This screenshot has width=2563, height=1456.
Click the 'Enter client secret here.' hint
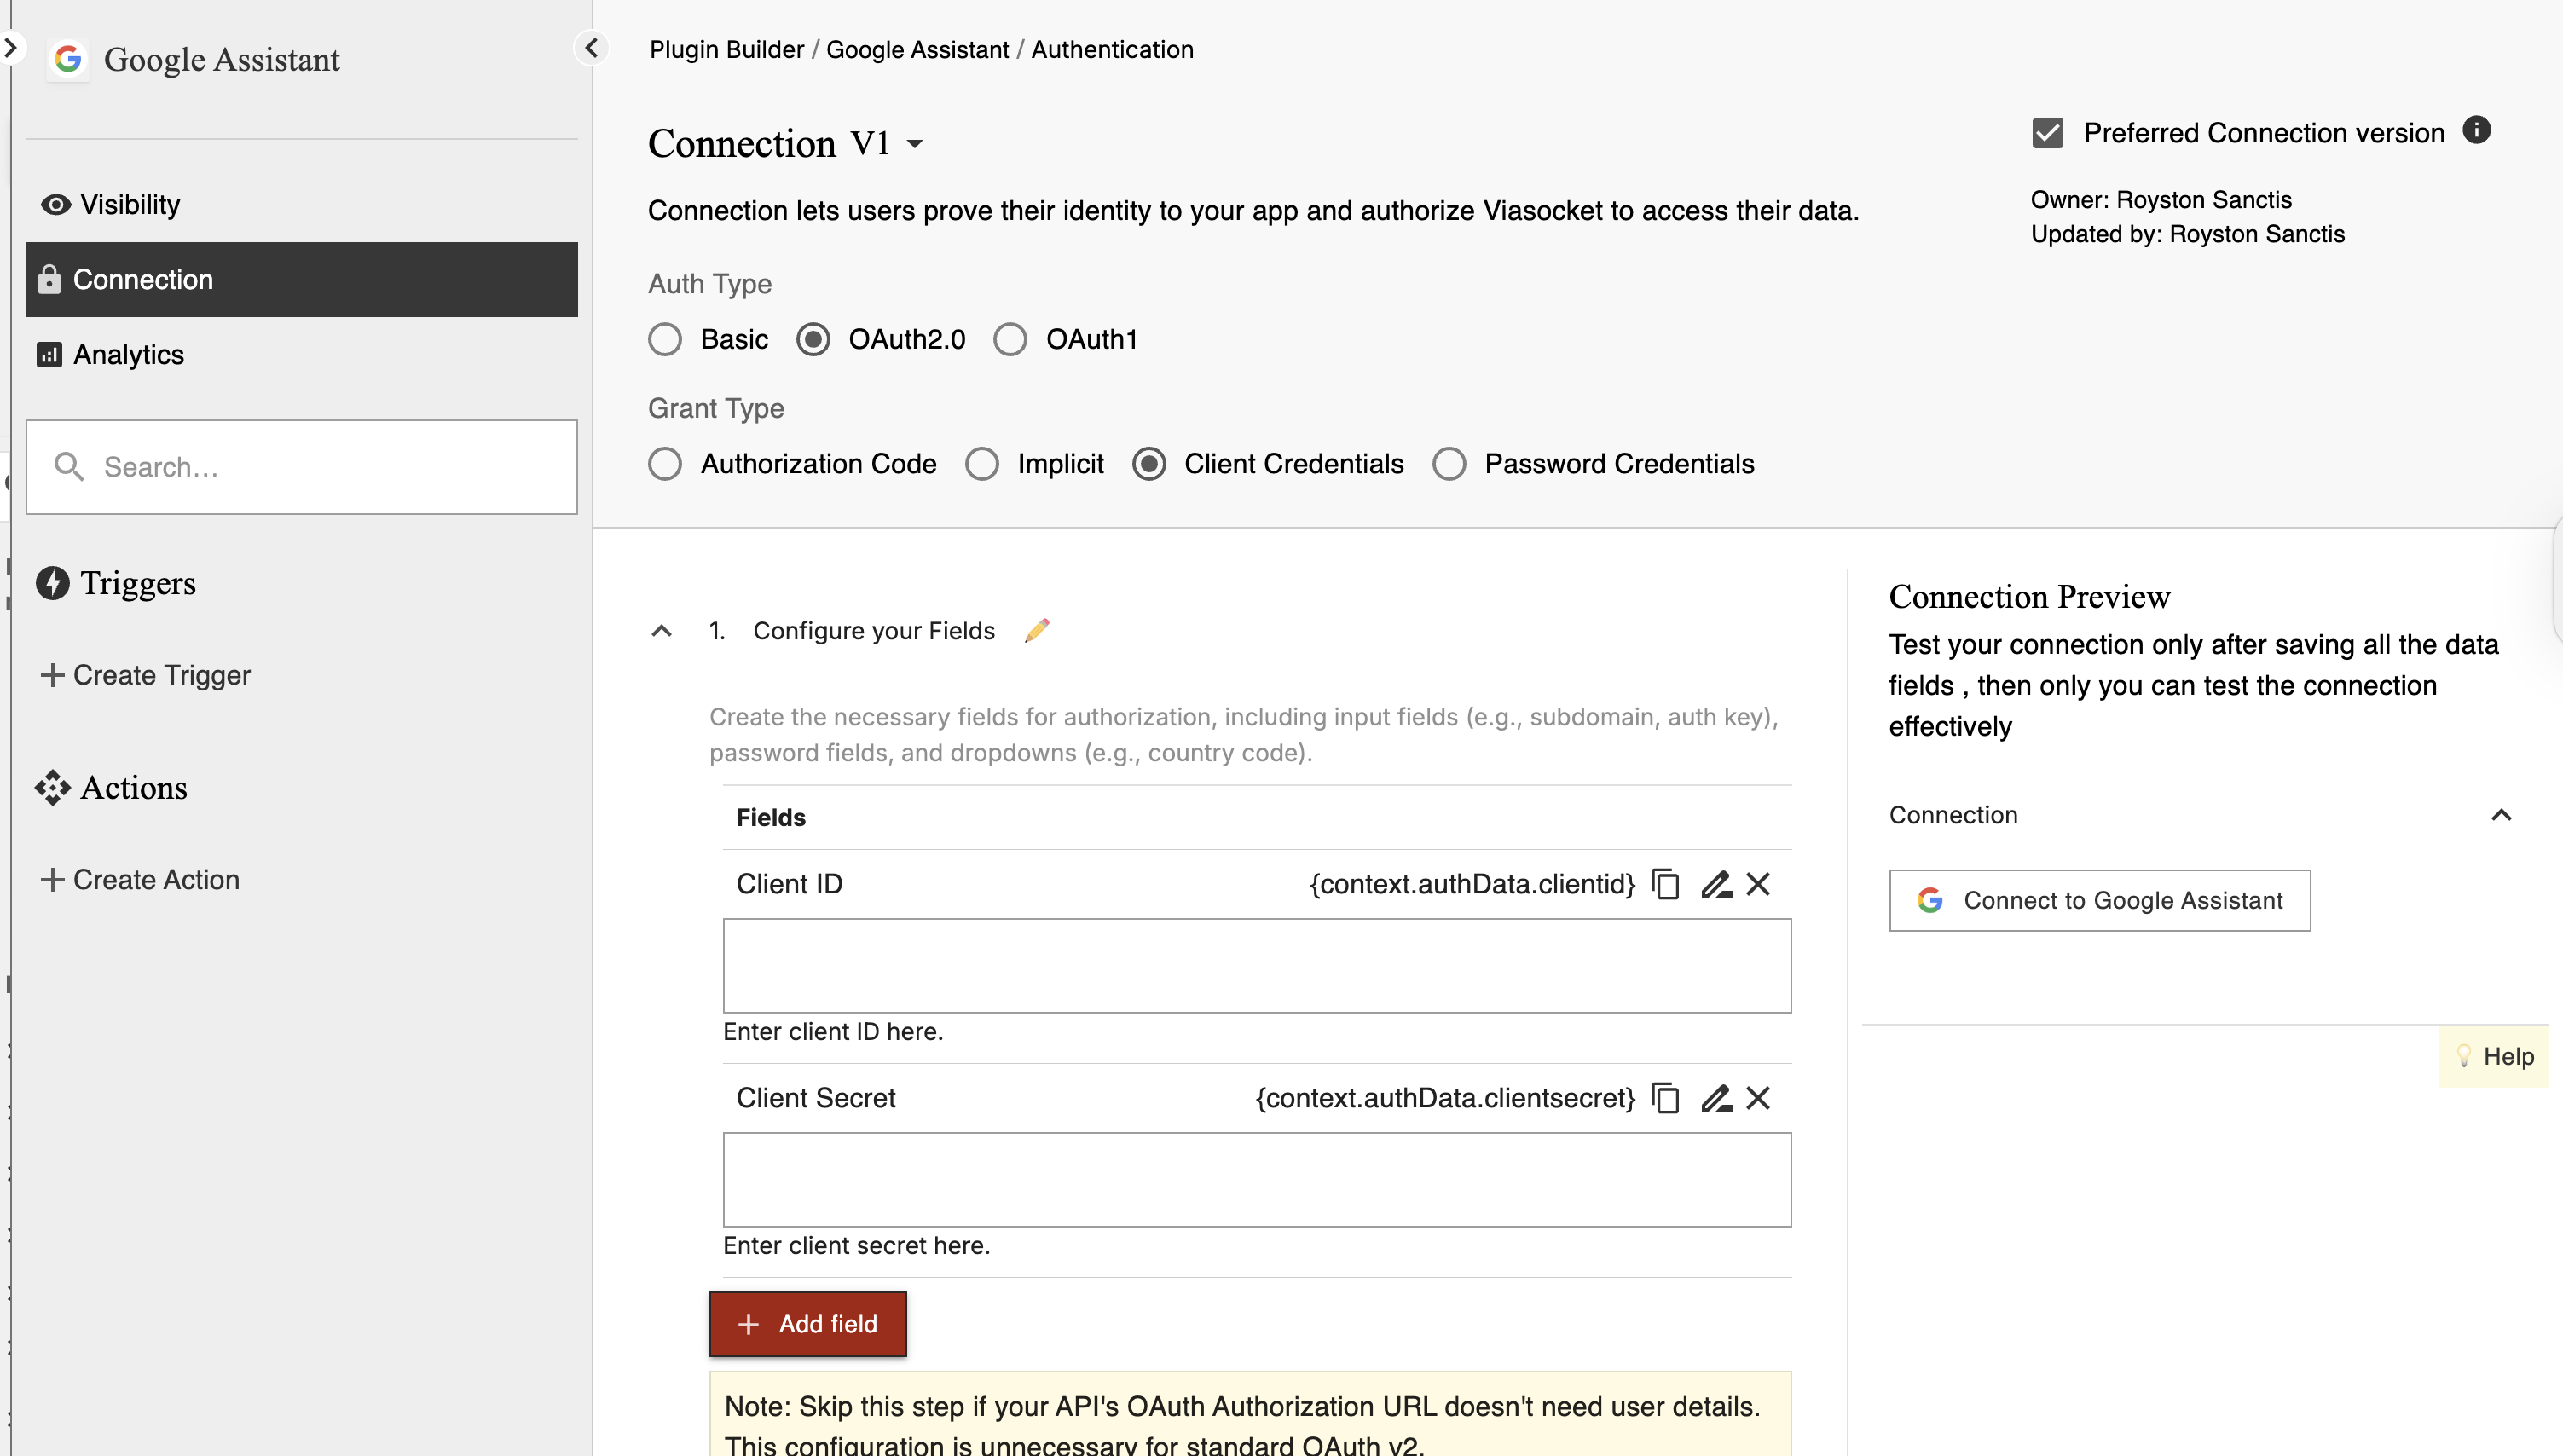point(856,1245)
